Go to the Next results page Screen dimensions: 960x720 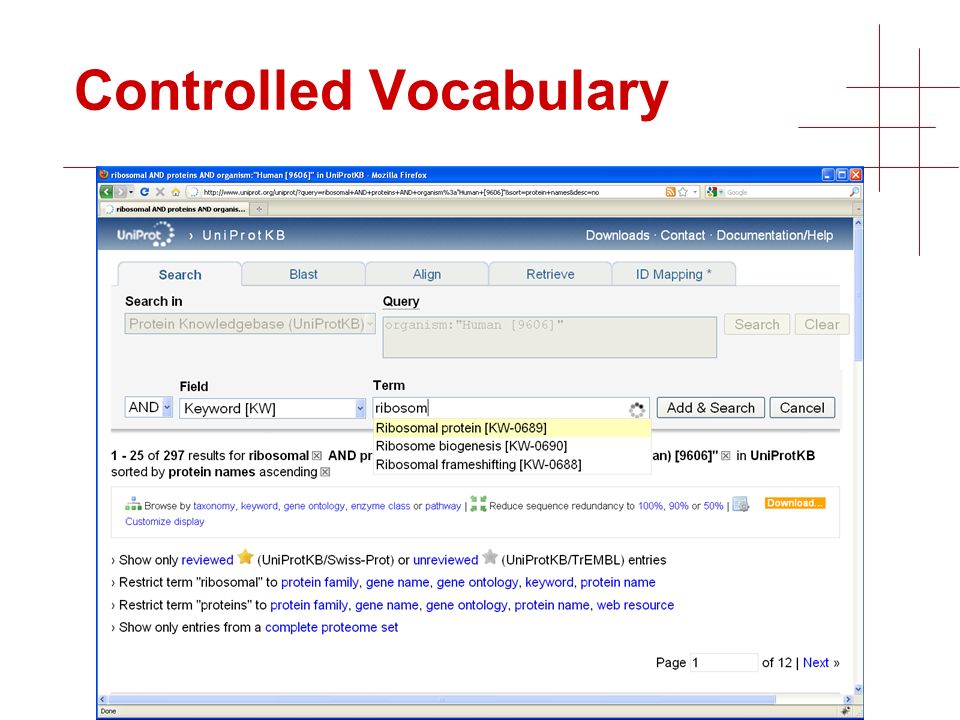click(816, 662)
